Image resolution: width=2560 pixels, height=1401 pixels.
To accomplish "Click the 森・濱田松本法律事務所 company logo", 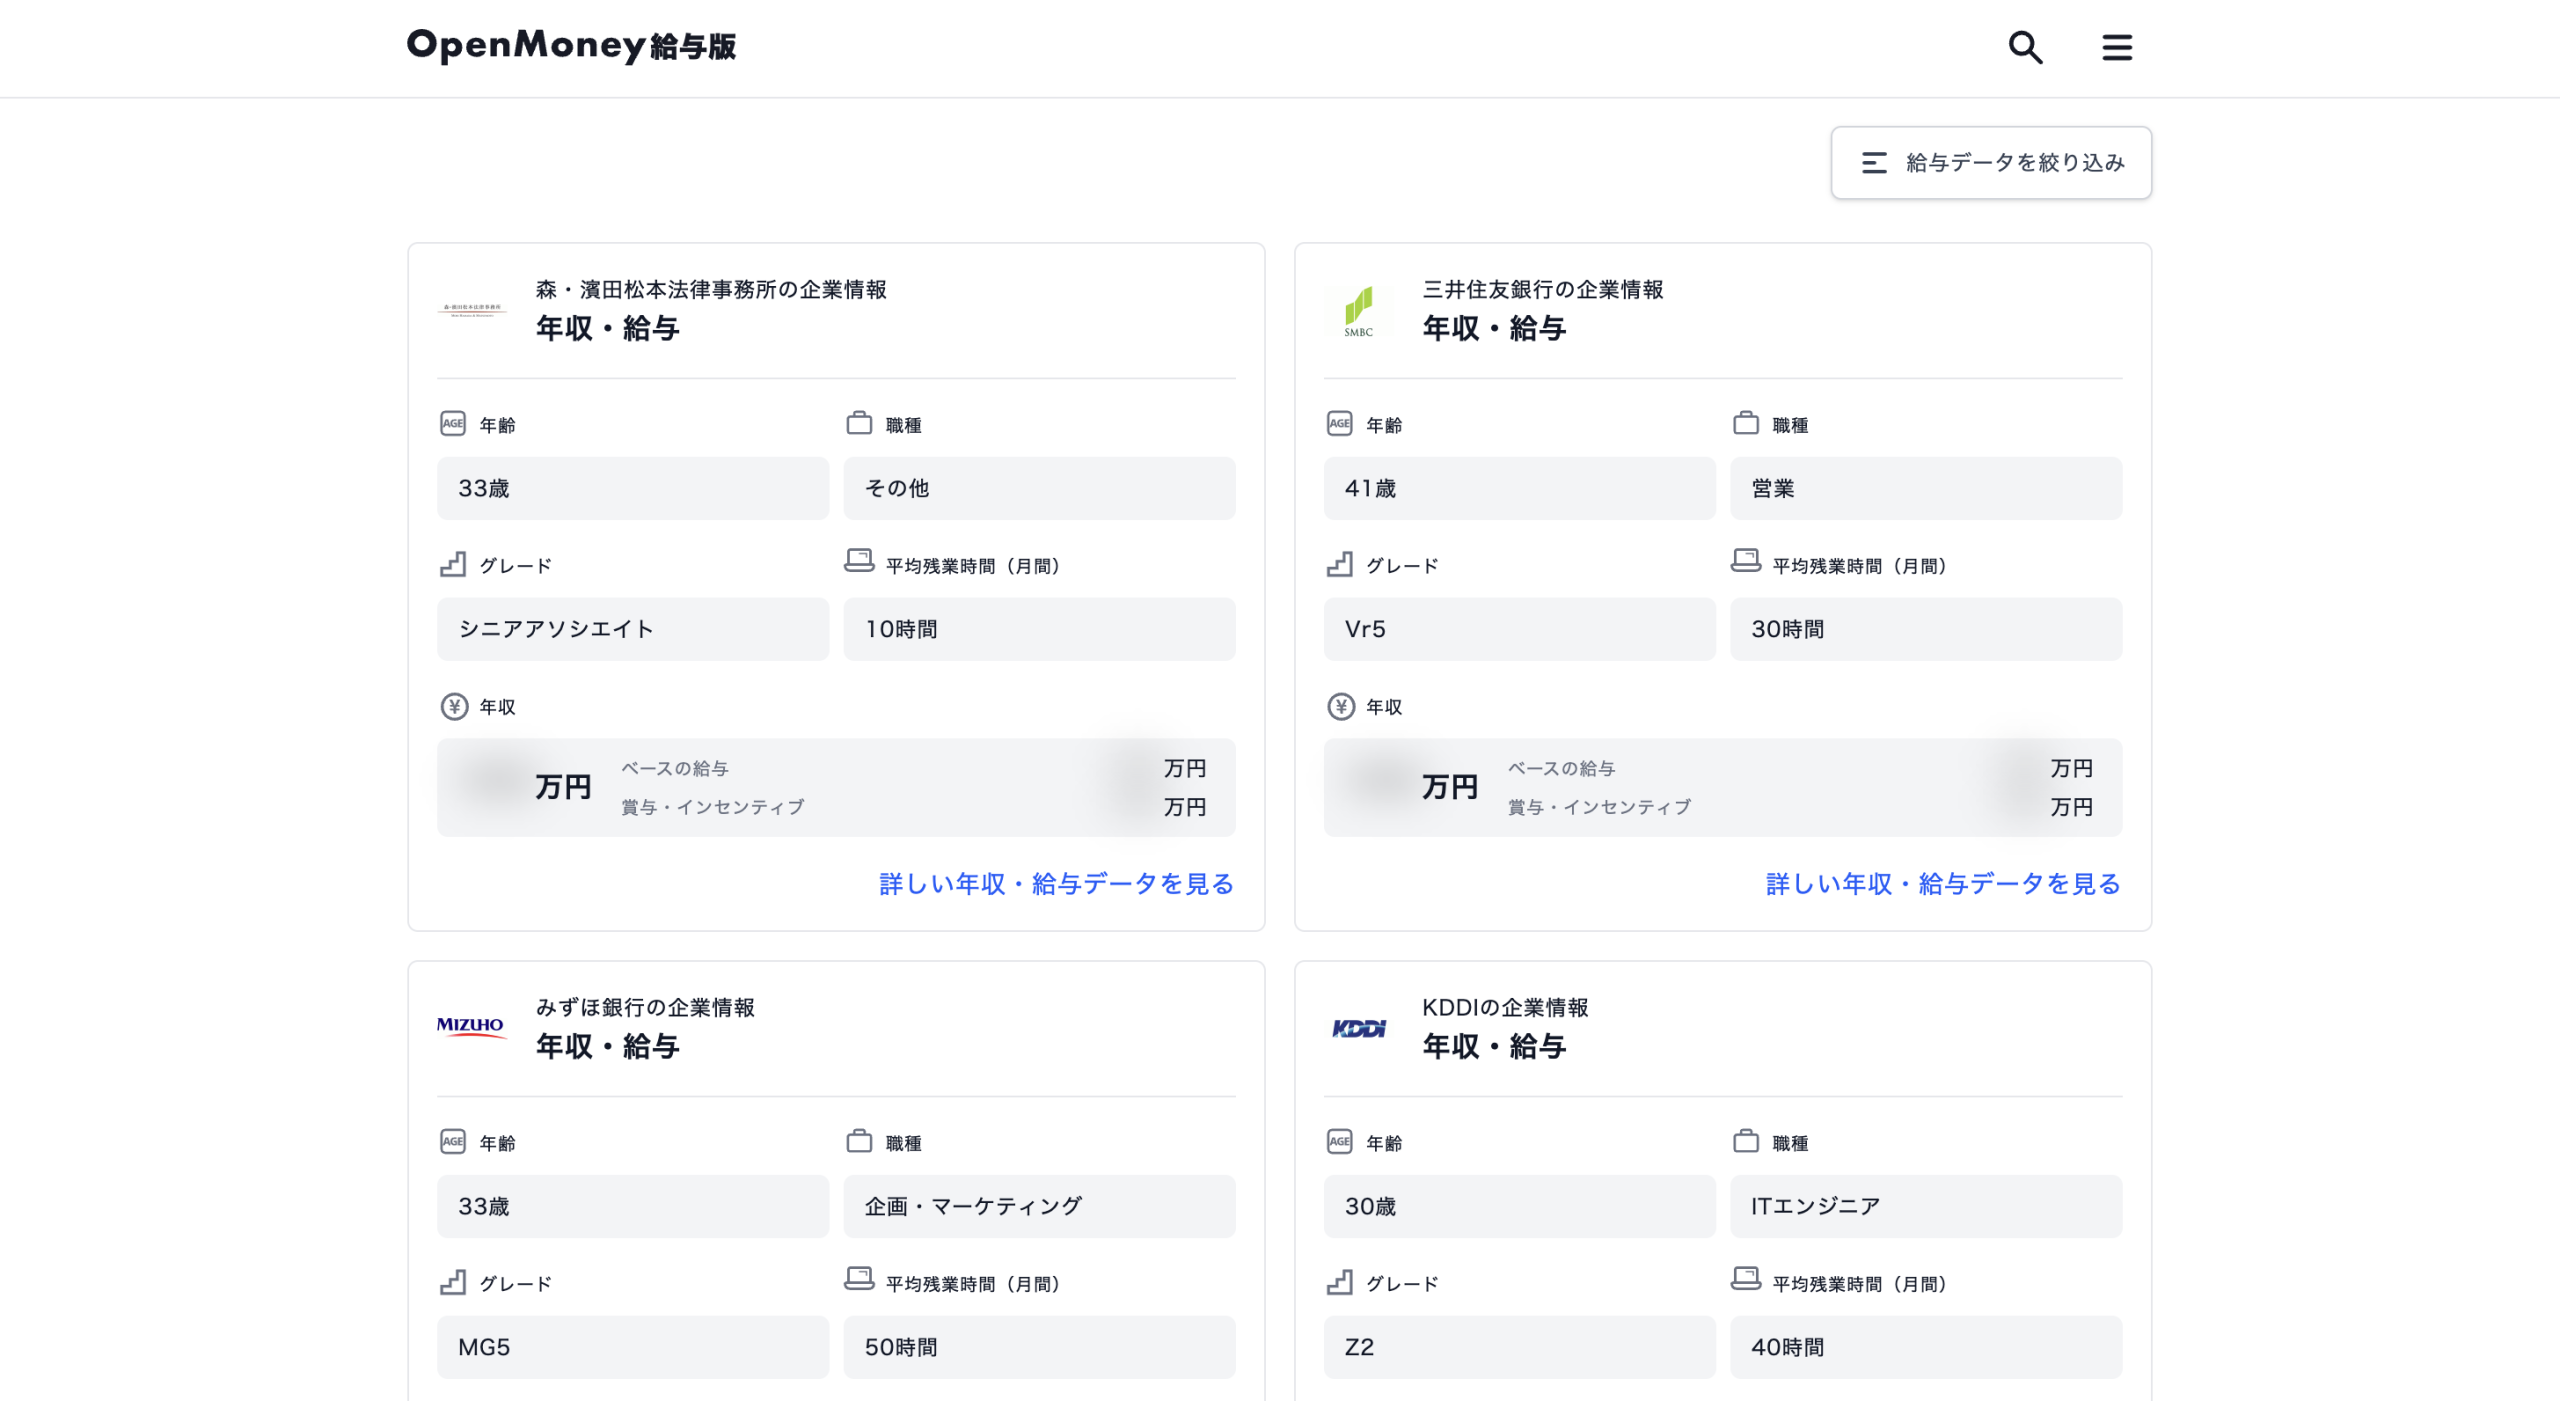I will 472,310.
